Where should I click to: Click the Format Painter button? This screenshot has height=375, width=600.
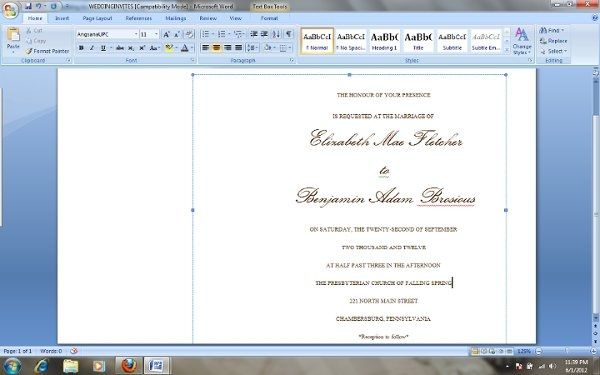pyautogui.click(x=47, y=51)
